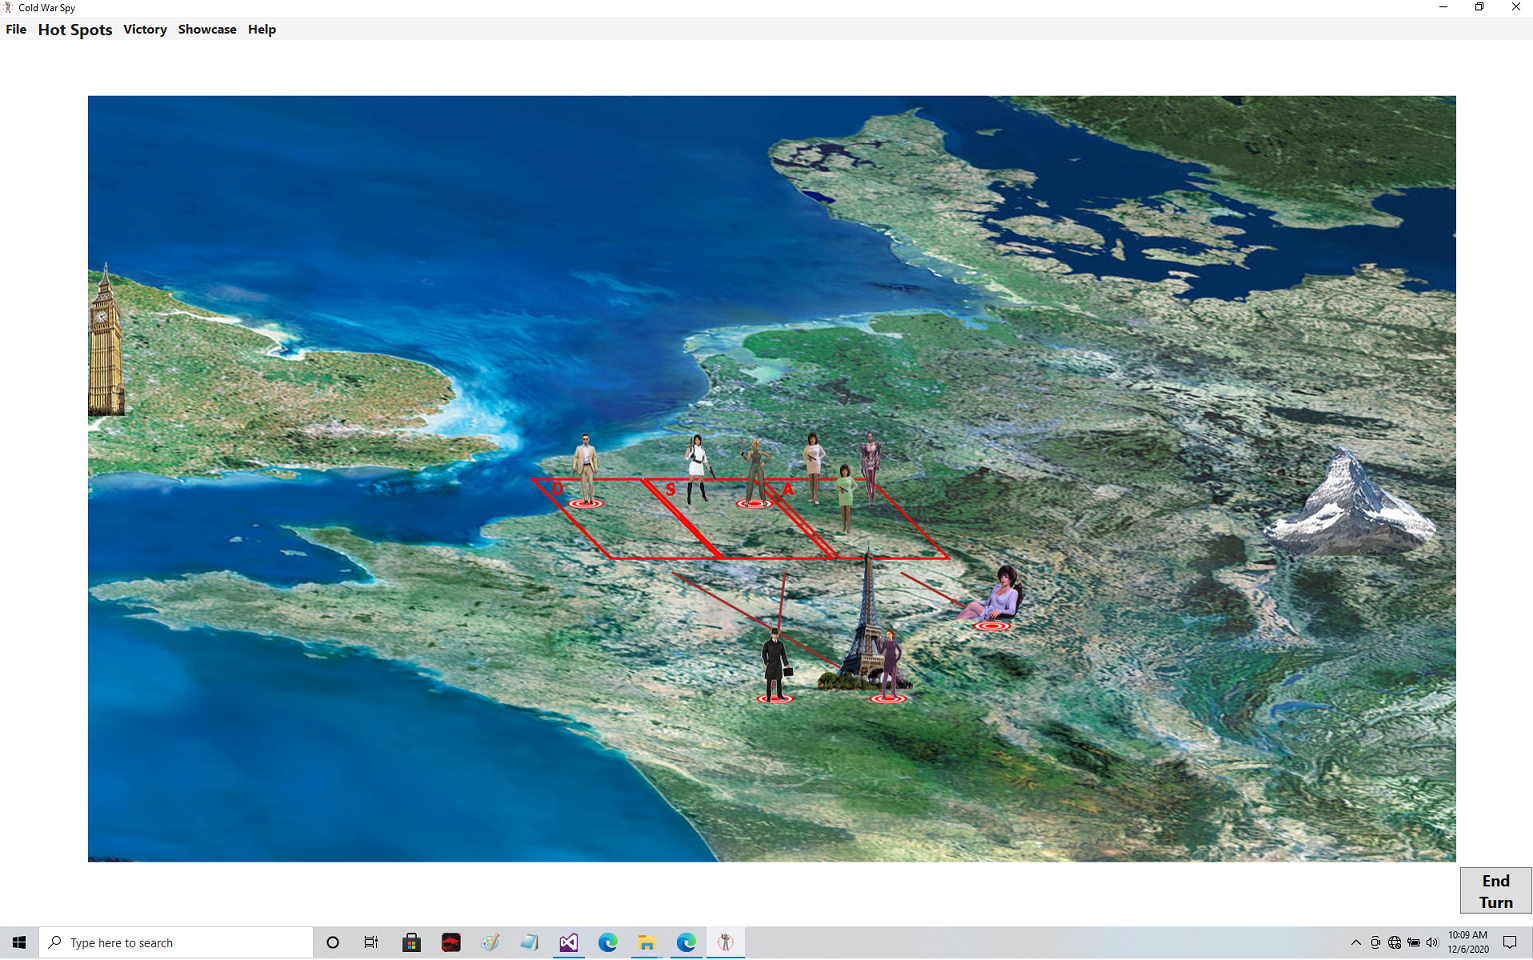Open the Notepad app on the taskbar
Image resolution: width=1533 pixels, height=960 pixels.
(x=529, y=942)
